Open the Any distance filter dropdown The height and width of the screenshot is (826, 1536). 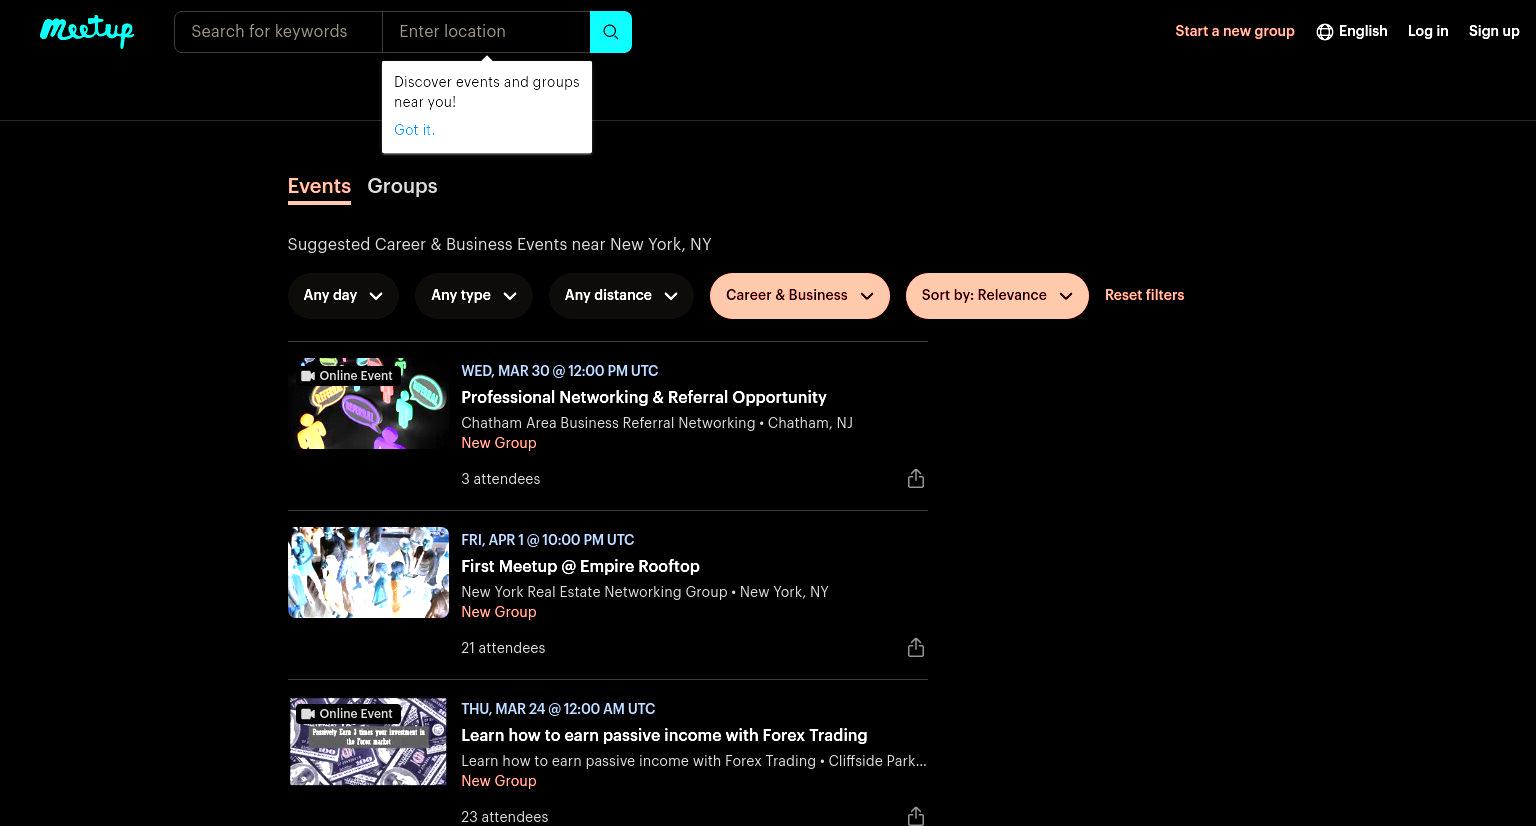tap(621, 296)
